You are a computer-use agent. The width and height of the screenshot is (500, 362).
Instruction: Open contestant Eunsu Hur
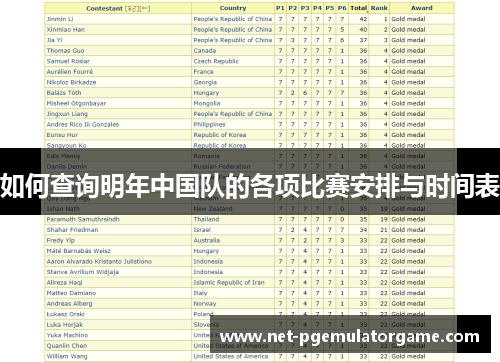62,135
